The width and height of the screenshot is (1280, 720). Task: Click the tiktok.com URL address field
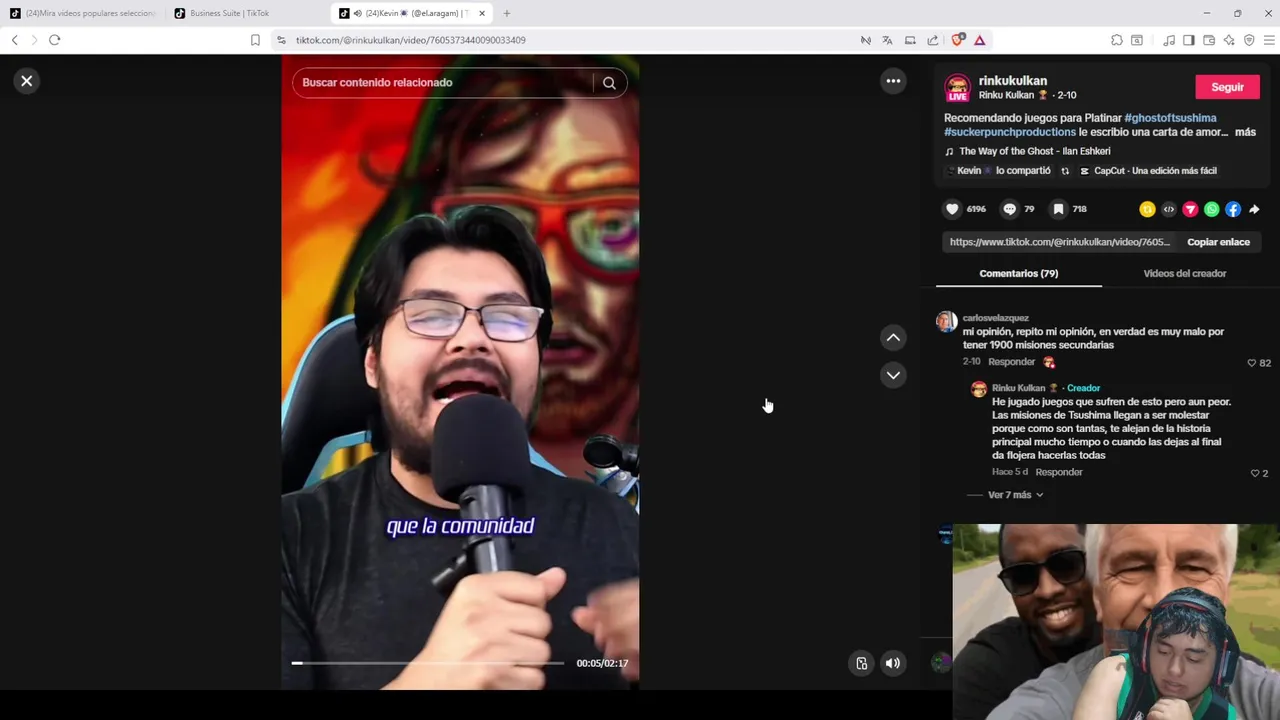pos(411,40)
